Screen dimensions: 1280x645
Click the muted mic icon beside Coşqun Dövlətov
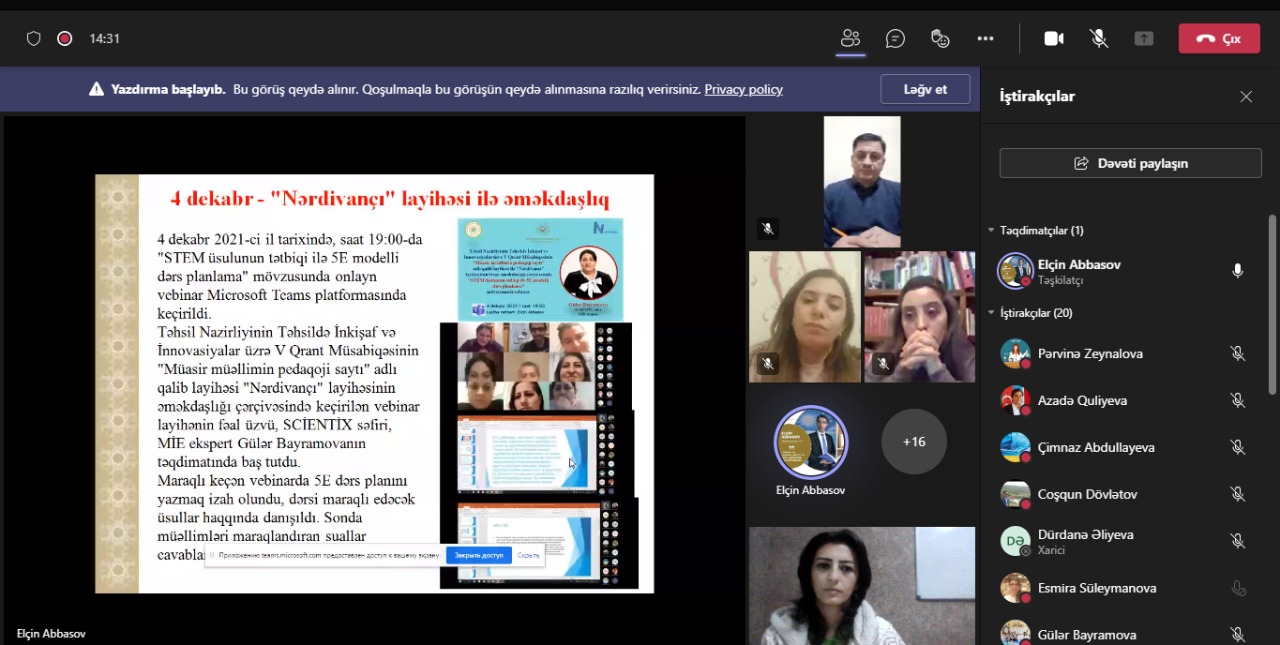1237,494
